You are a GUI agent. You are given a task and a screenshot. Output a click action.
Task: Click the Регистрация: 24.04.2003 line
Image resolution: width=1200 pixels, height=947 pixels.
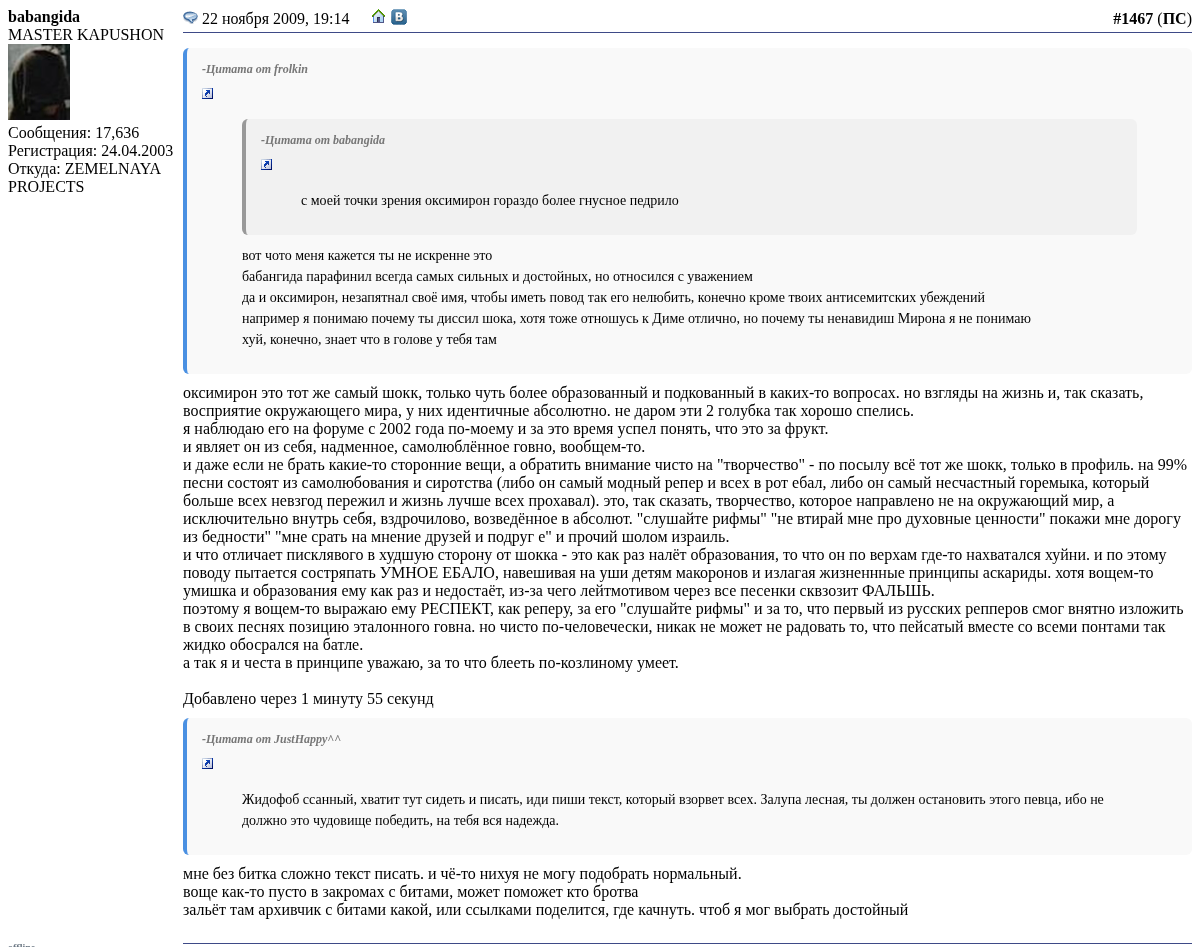(90, 151)
